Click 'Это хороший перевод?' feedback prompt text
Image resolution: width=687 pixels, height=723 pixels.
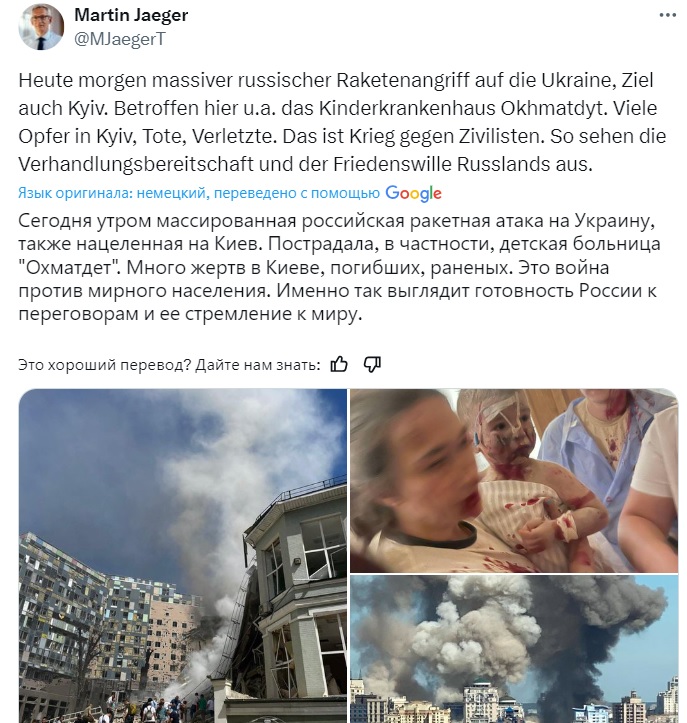[104, 365]
